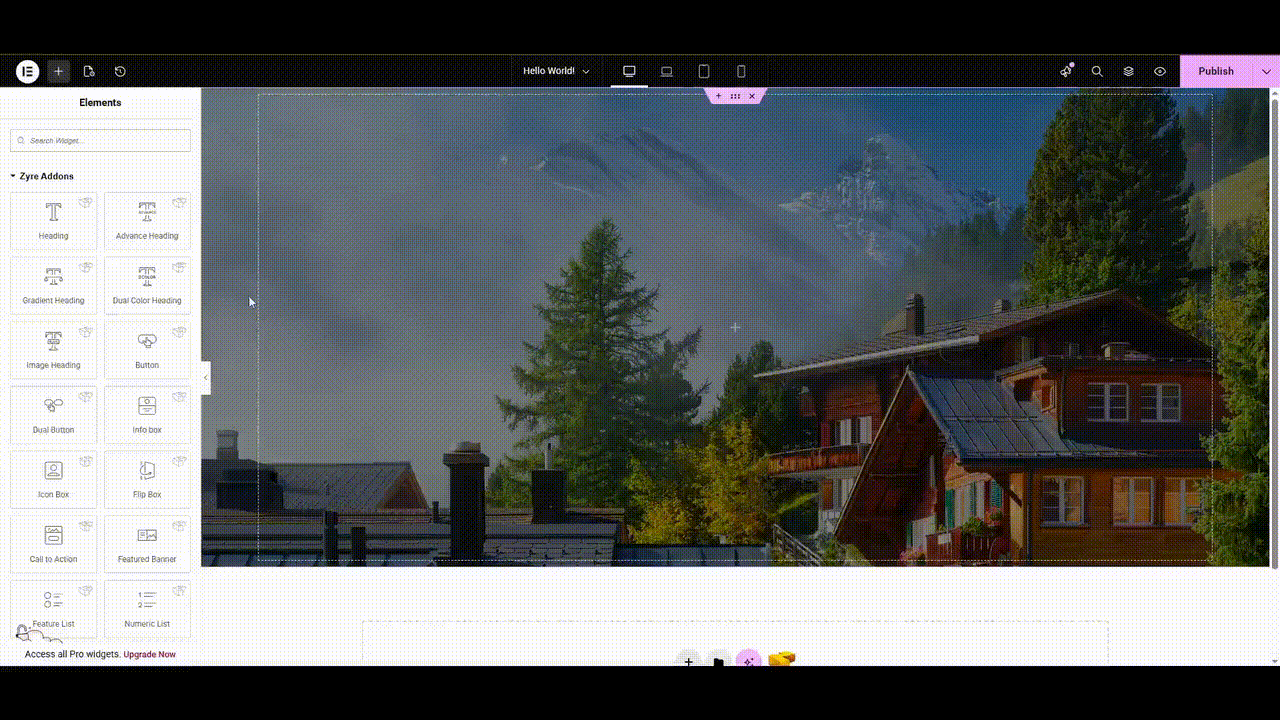Screen dimensions: 1280x720
Task: Select the Dual Color Heading widget
Action: click(x=147, y=285)
